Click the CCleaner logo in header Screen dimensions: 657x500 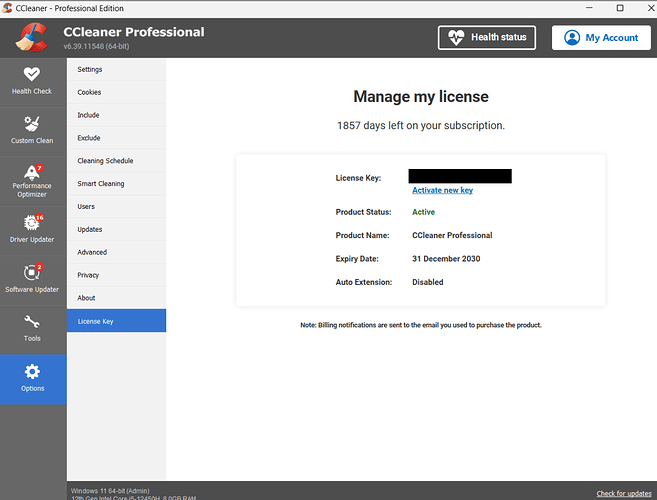30,38
